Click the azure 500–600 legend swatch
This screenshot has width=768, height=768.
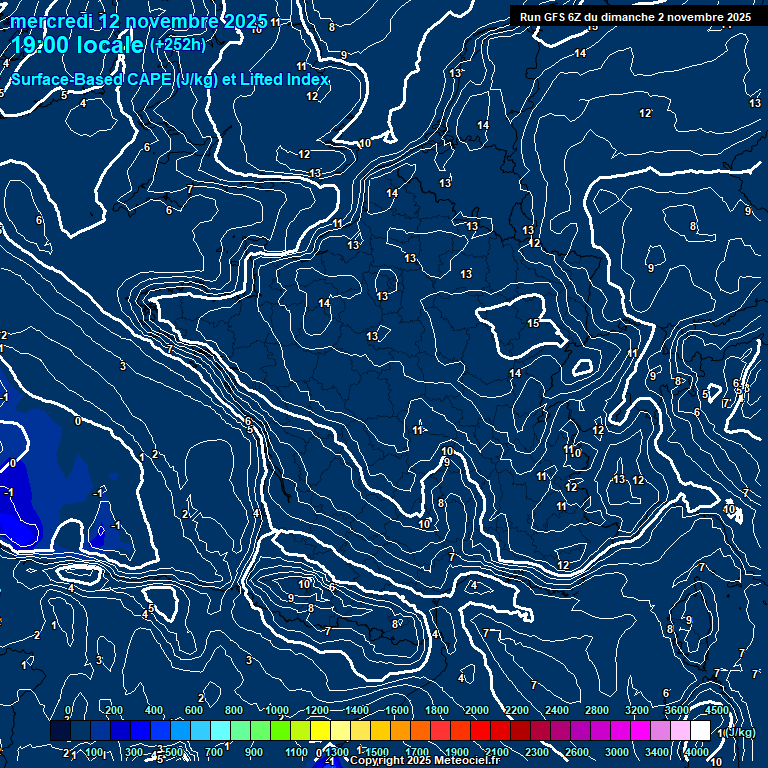[180, 730]
